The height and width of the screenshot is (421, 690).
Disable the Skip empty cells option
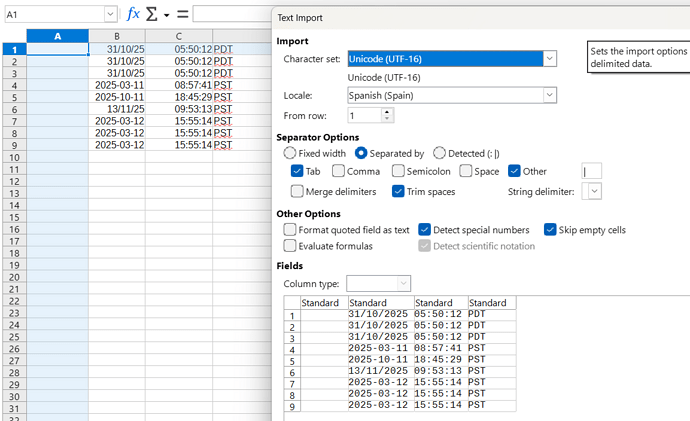(x=551, y=229)
